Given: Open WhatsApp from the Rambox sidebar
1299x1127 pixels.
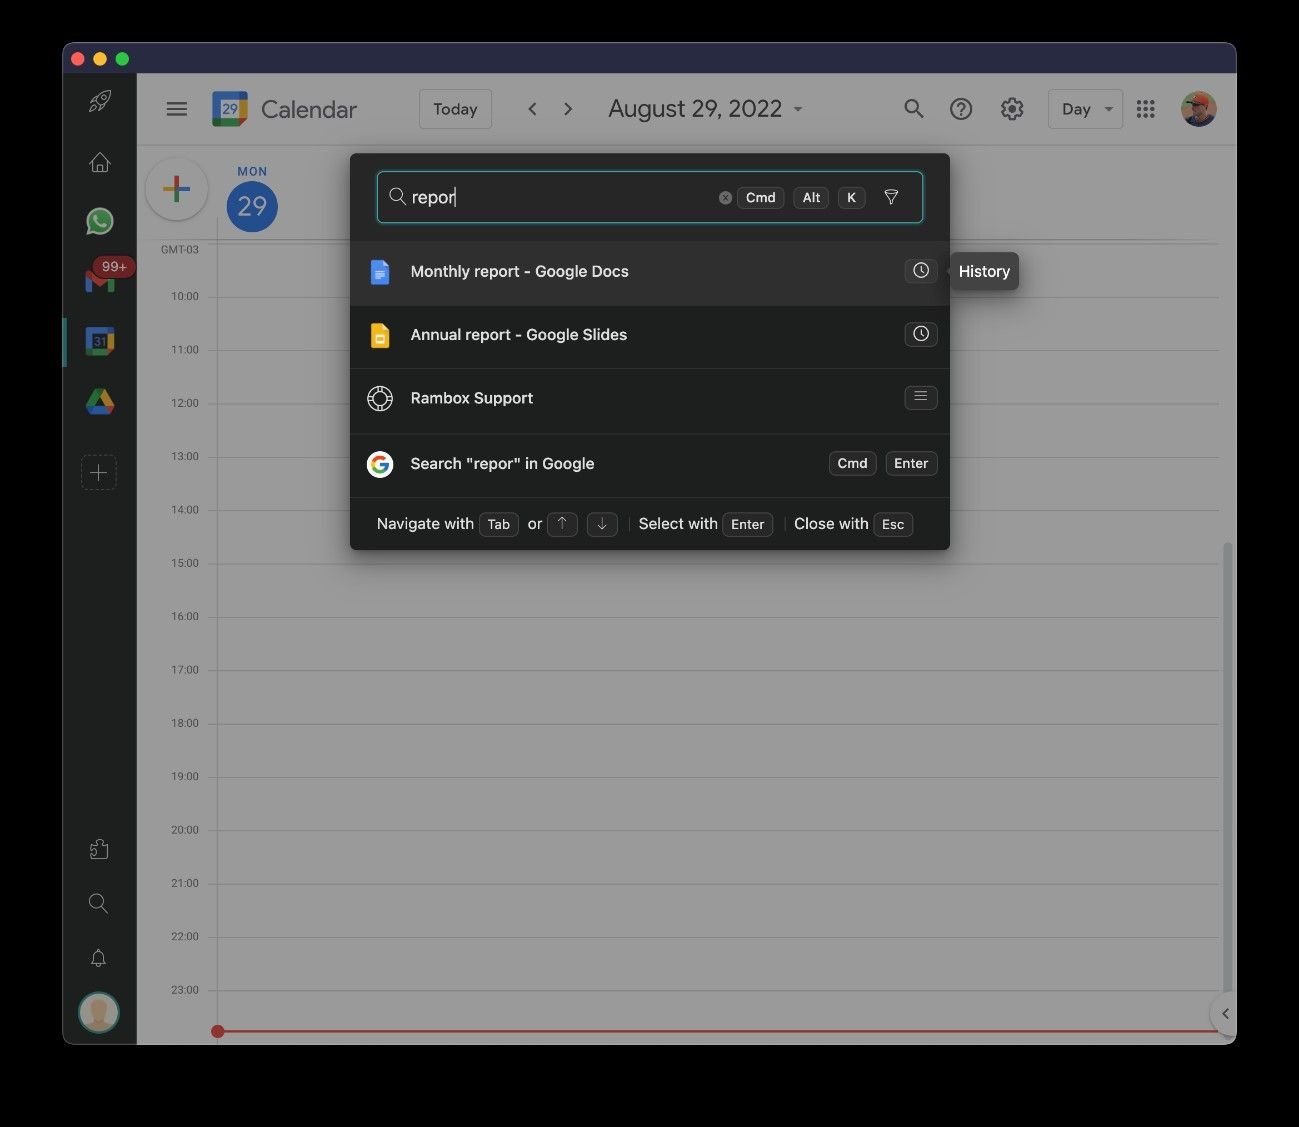Looking at the screenshot, I should pos(99,221).
